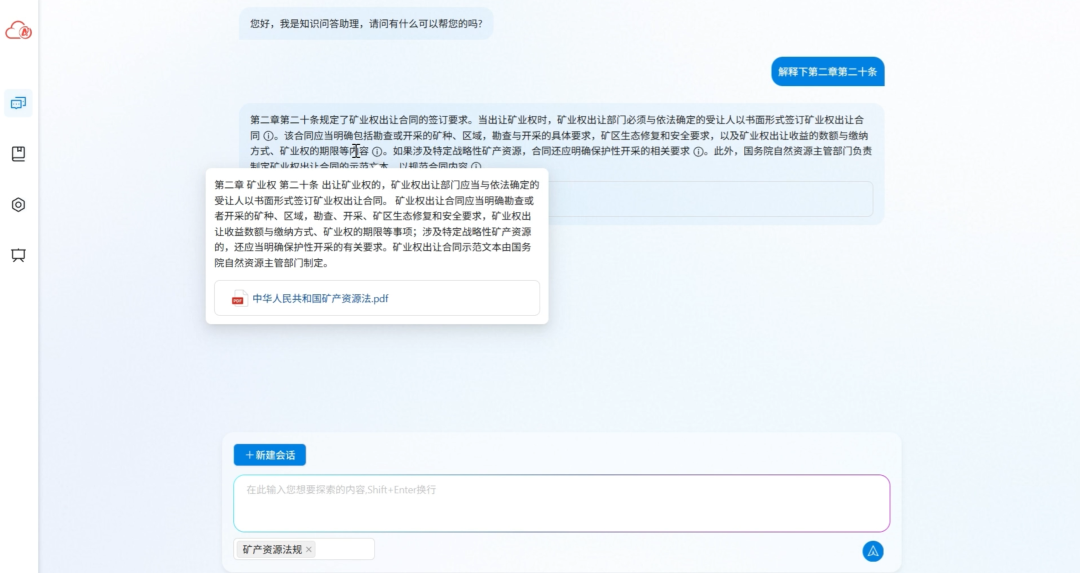Viewport: 1080px width, 573px height.
Task: Click the round blue send button
Action: tap(873, 551)
